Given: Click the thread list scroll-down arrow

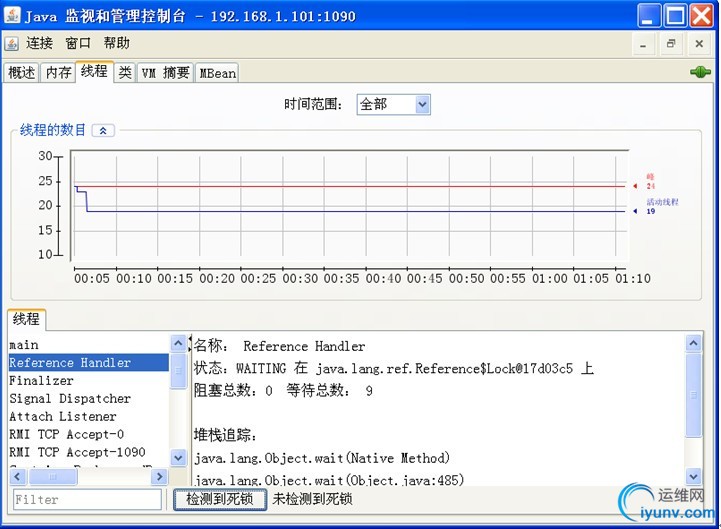Looking at the screenshot, I should click(x=178, y=458).
